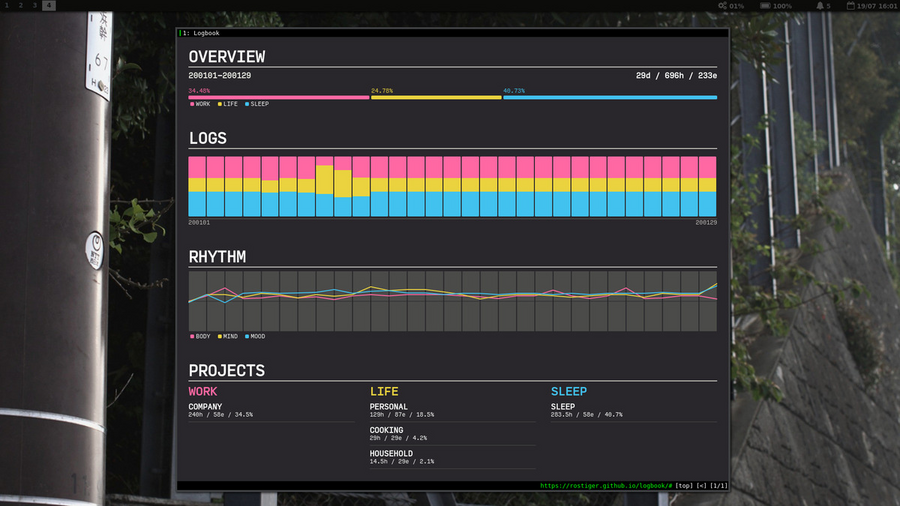Click the blue sleep segment of overview bar
Image resolution: width=900 pixels, height=506 pixels.
pos(610,98)
